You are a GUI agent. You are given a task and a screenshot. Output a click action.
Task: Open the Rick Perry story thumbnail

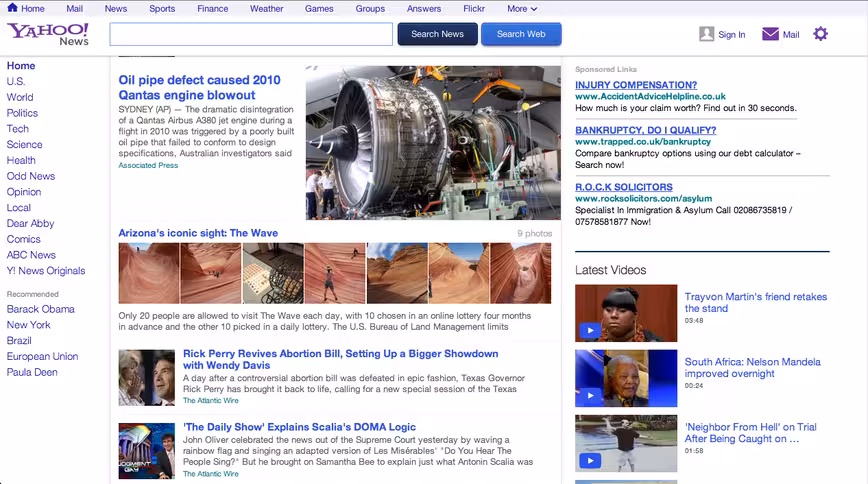tap(146, 378)
